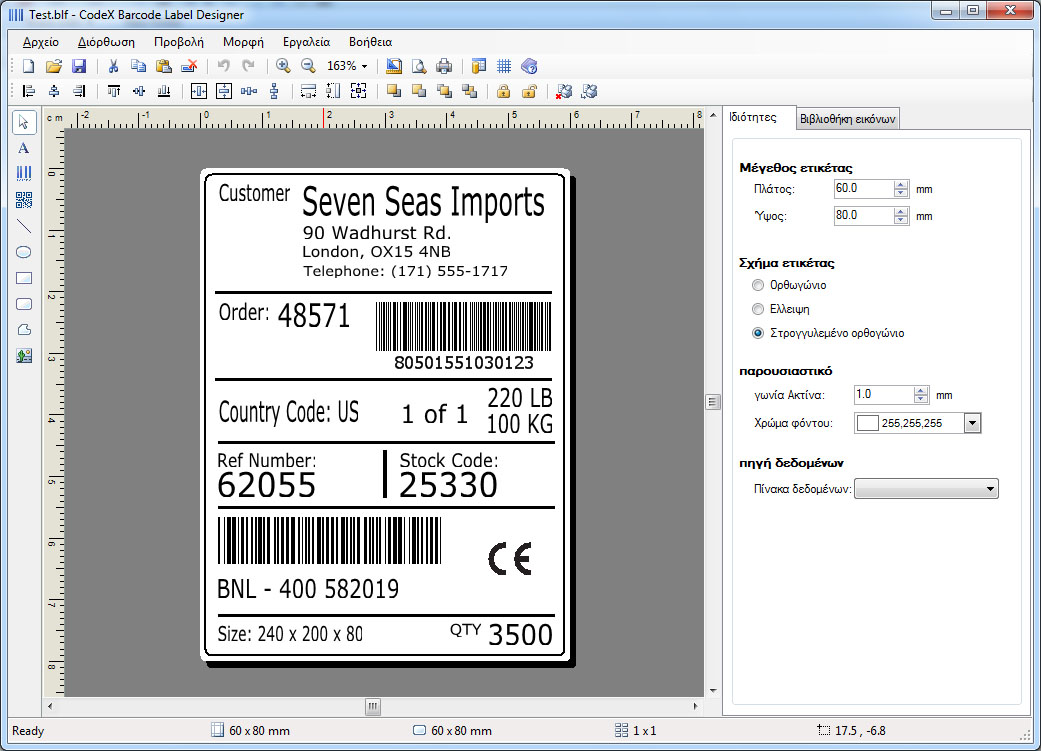This screenshot has height=751, width=1041.
Task: Select the "BNL - 400 582019" text object
Action: [x=308, y=589]
